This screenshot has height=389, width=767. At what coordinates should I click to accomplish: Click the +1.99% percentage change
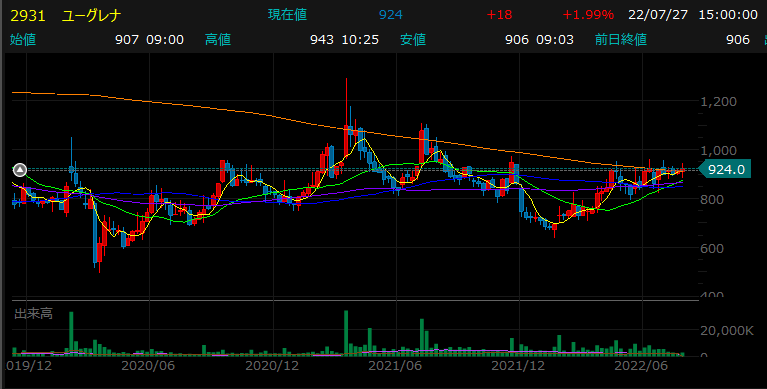[588, 15]
